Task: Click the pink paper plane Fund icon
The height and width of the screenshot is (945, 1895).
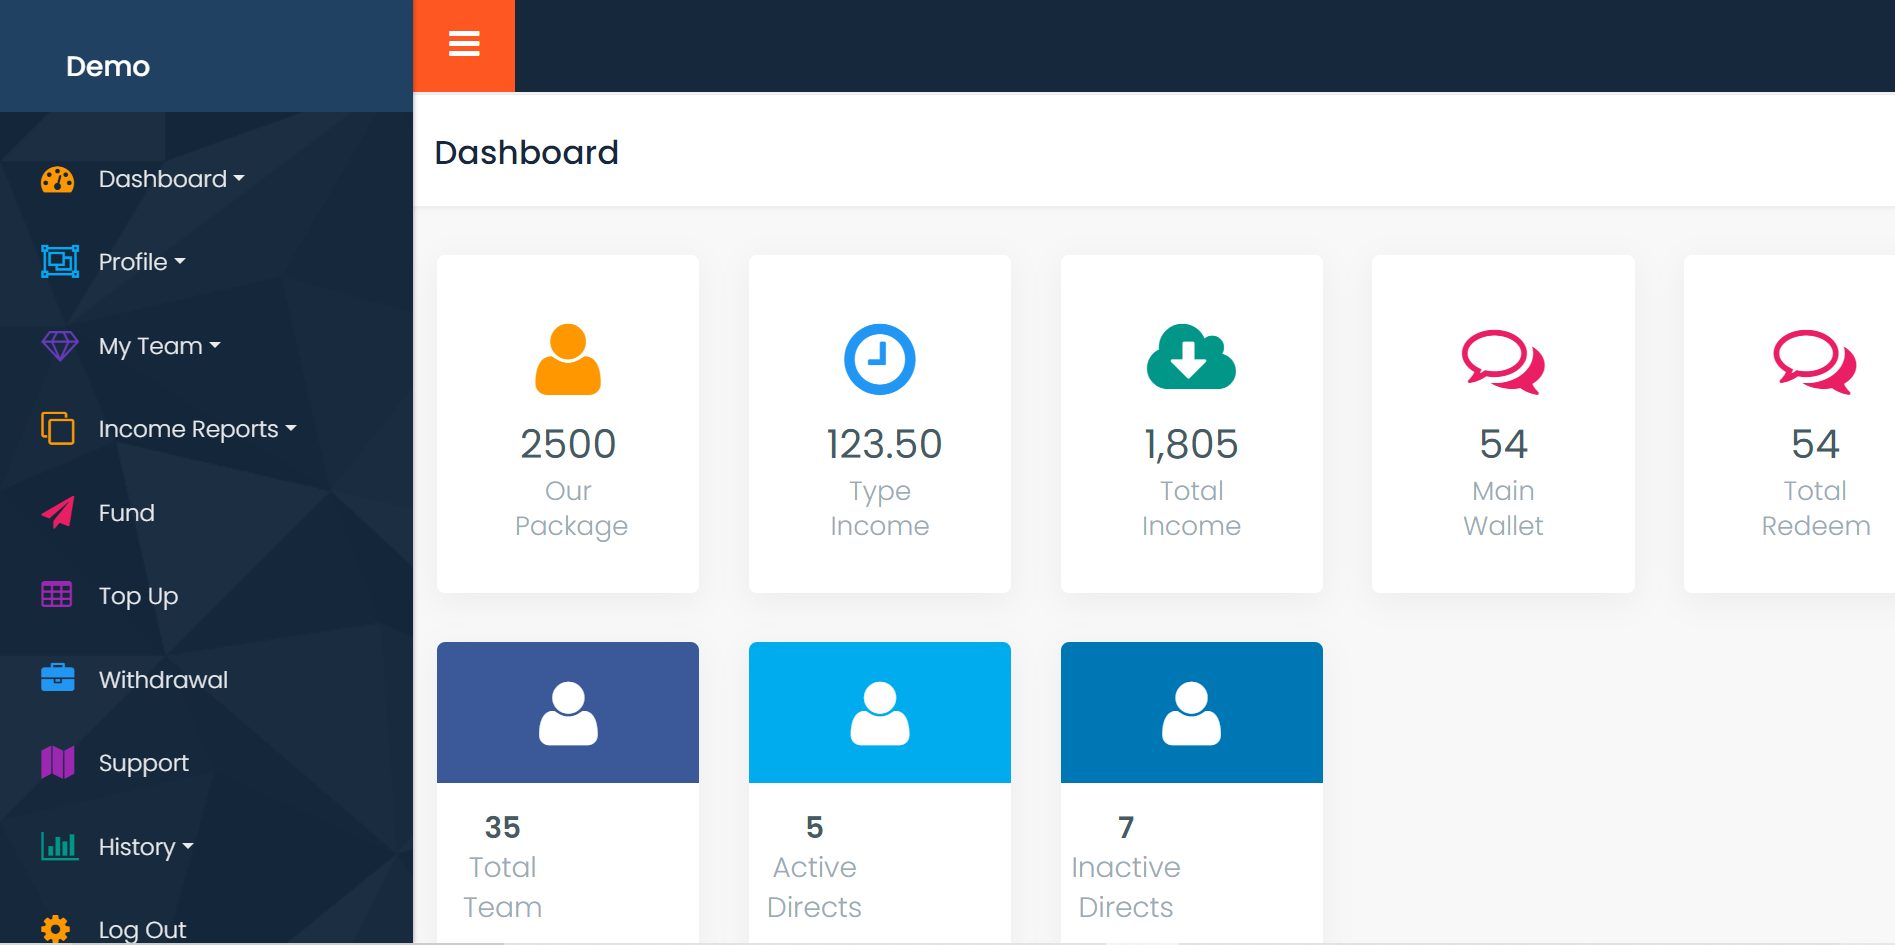Action: (58, 512)
